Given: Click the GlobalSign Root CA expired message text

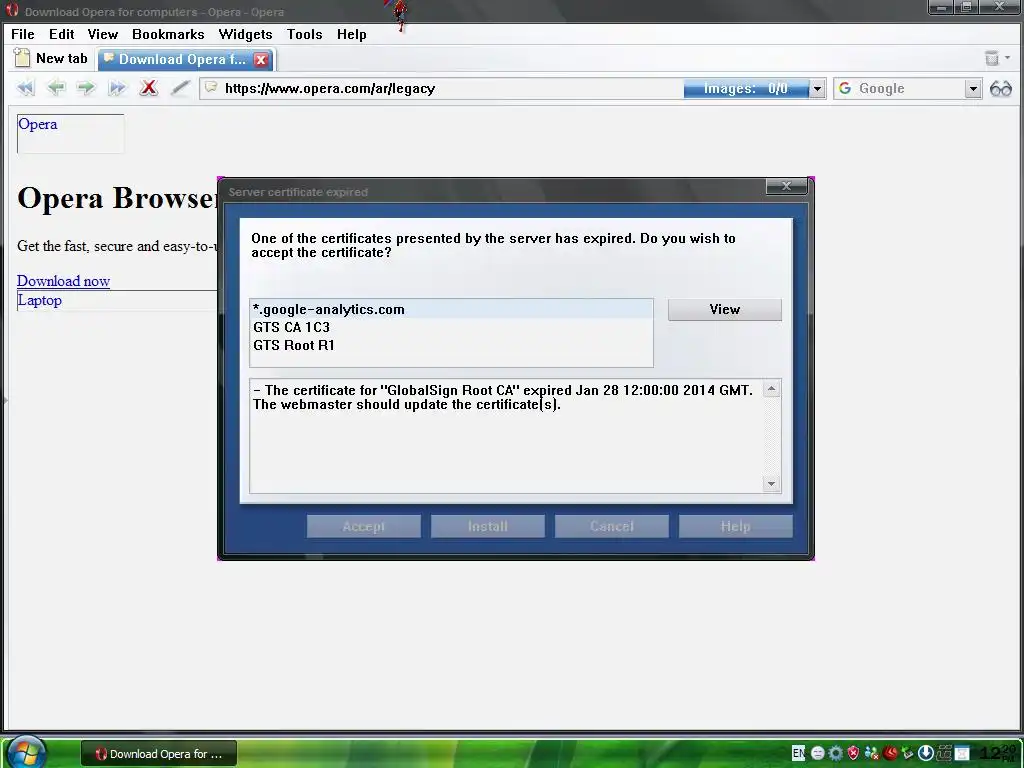Looking at the screenshot, I should (503, 397).
